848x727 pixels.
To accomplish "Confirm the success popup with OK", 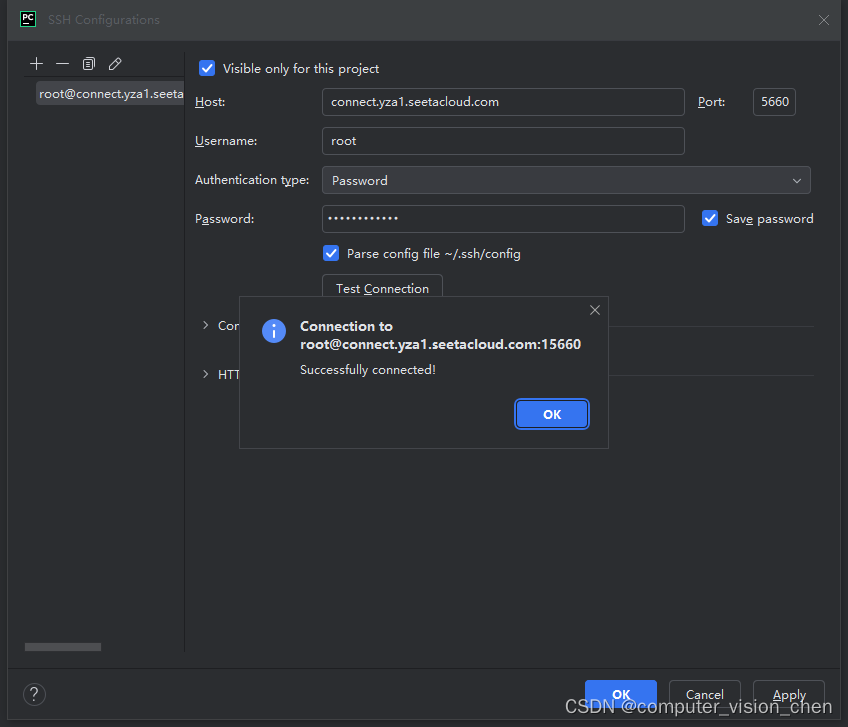I will (552, 414).
